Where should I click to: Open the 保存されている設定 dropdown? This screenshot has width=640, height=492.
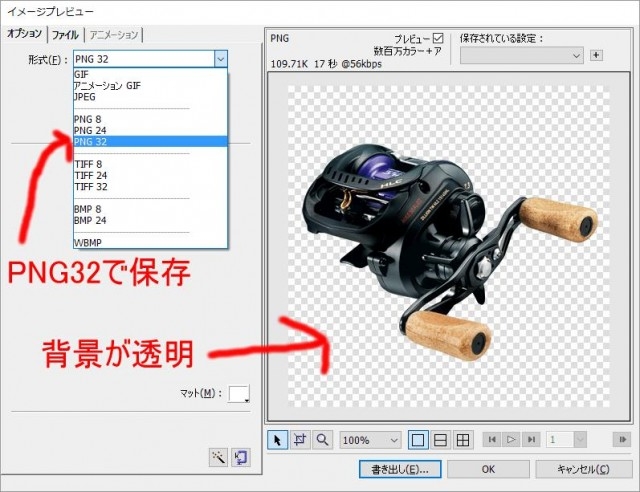point(522,56)
